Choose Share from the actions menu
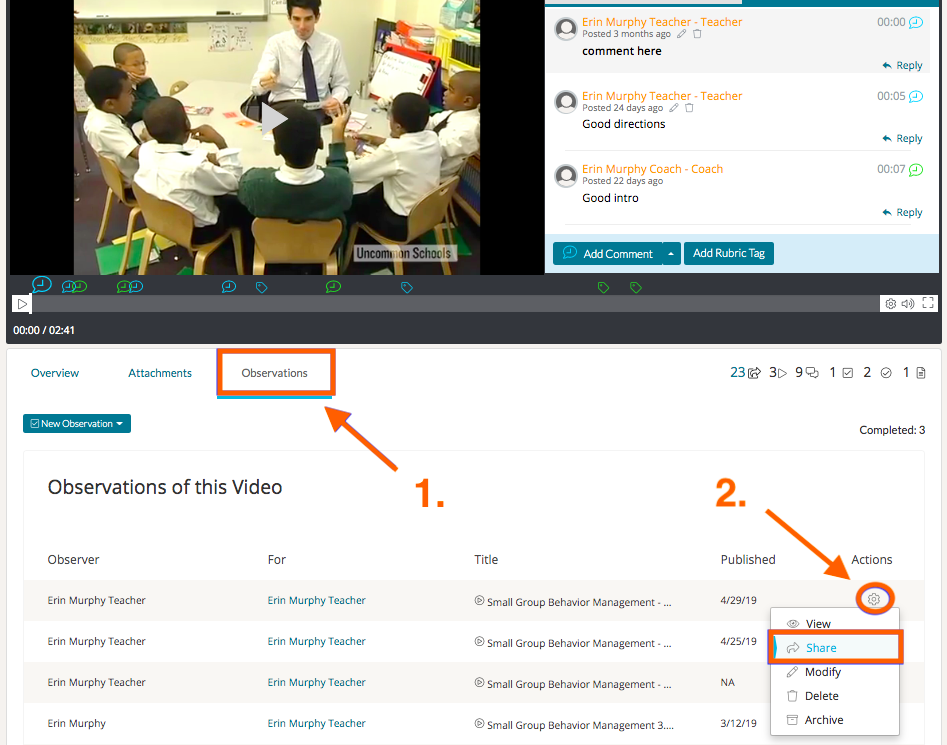Viewport: 947px width, 745px height. pyautogui.click(x=821, y=648)
